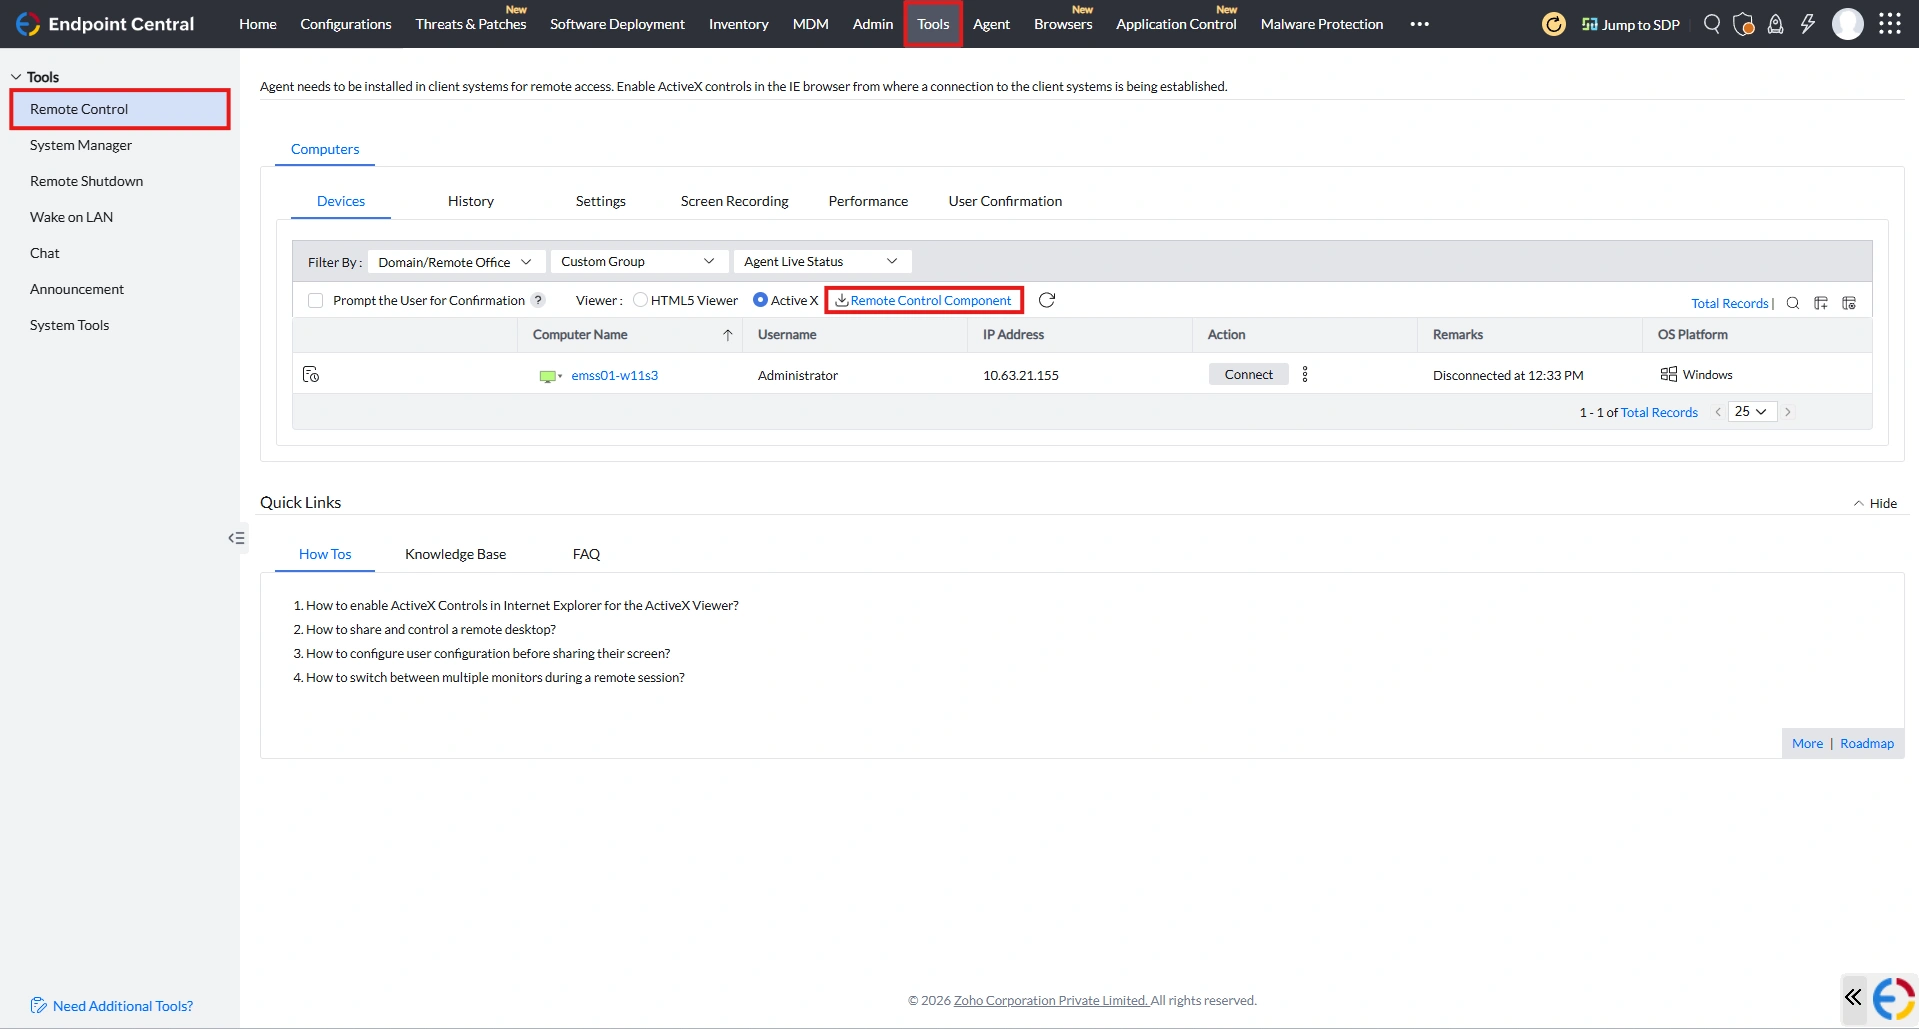Open the FAQ tab
The height and width of the screenshot is (1029, 1919).
[586, 554]
